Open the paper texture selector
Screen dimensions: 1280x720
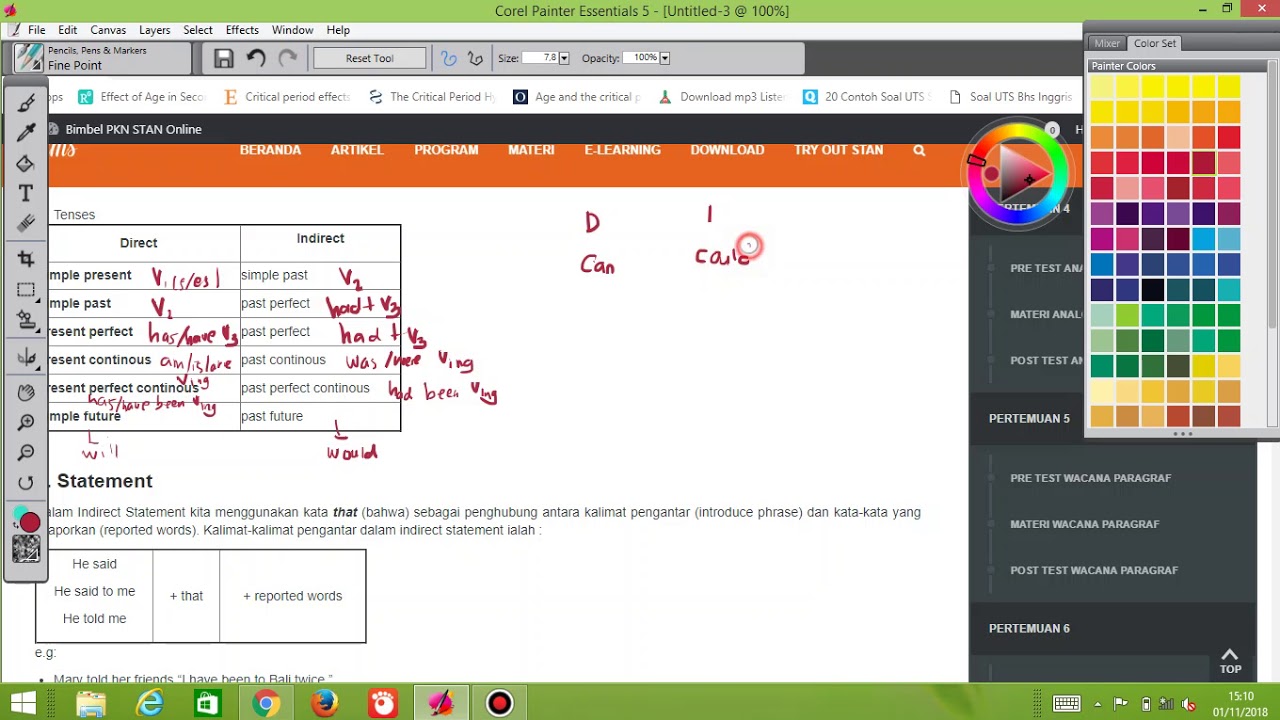click(26, 549)
